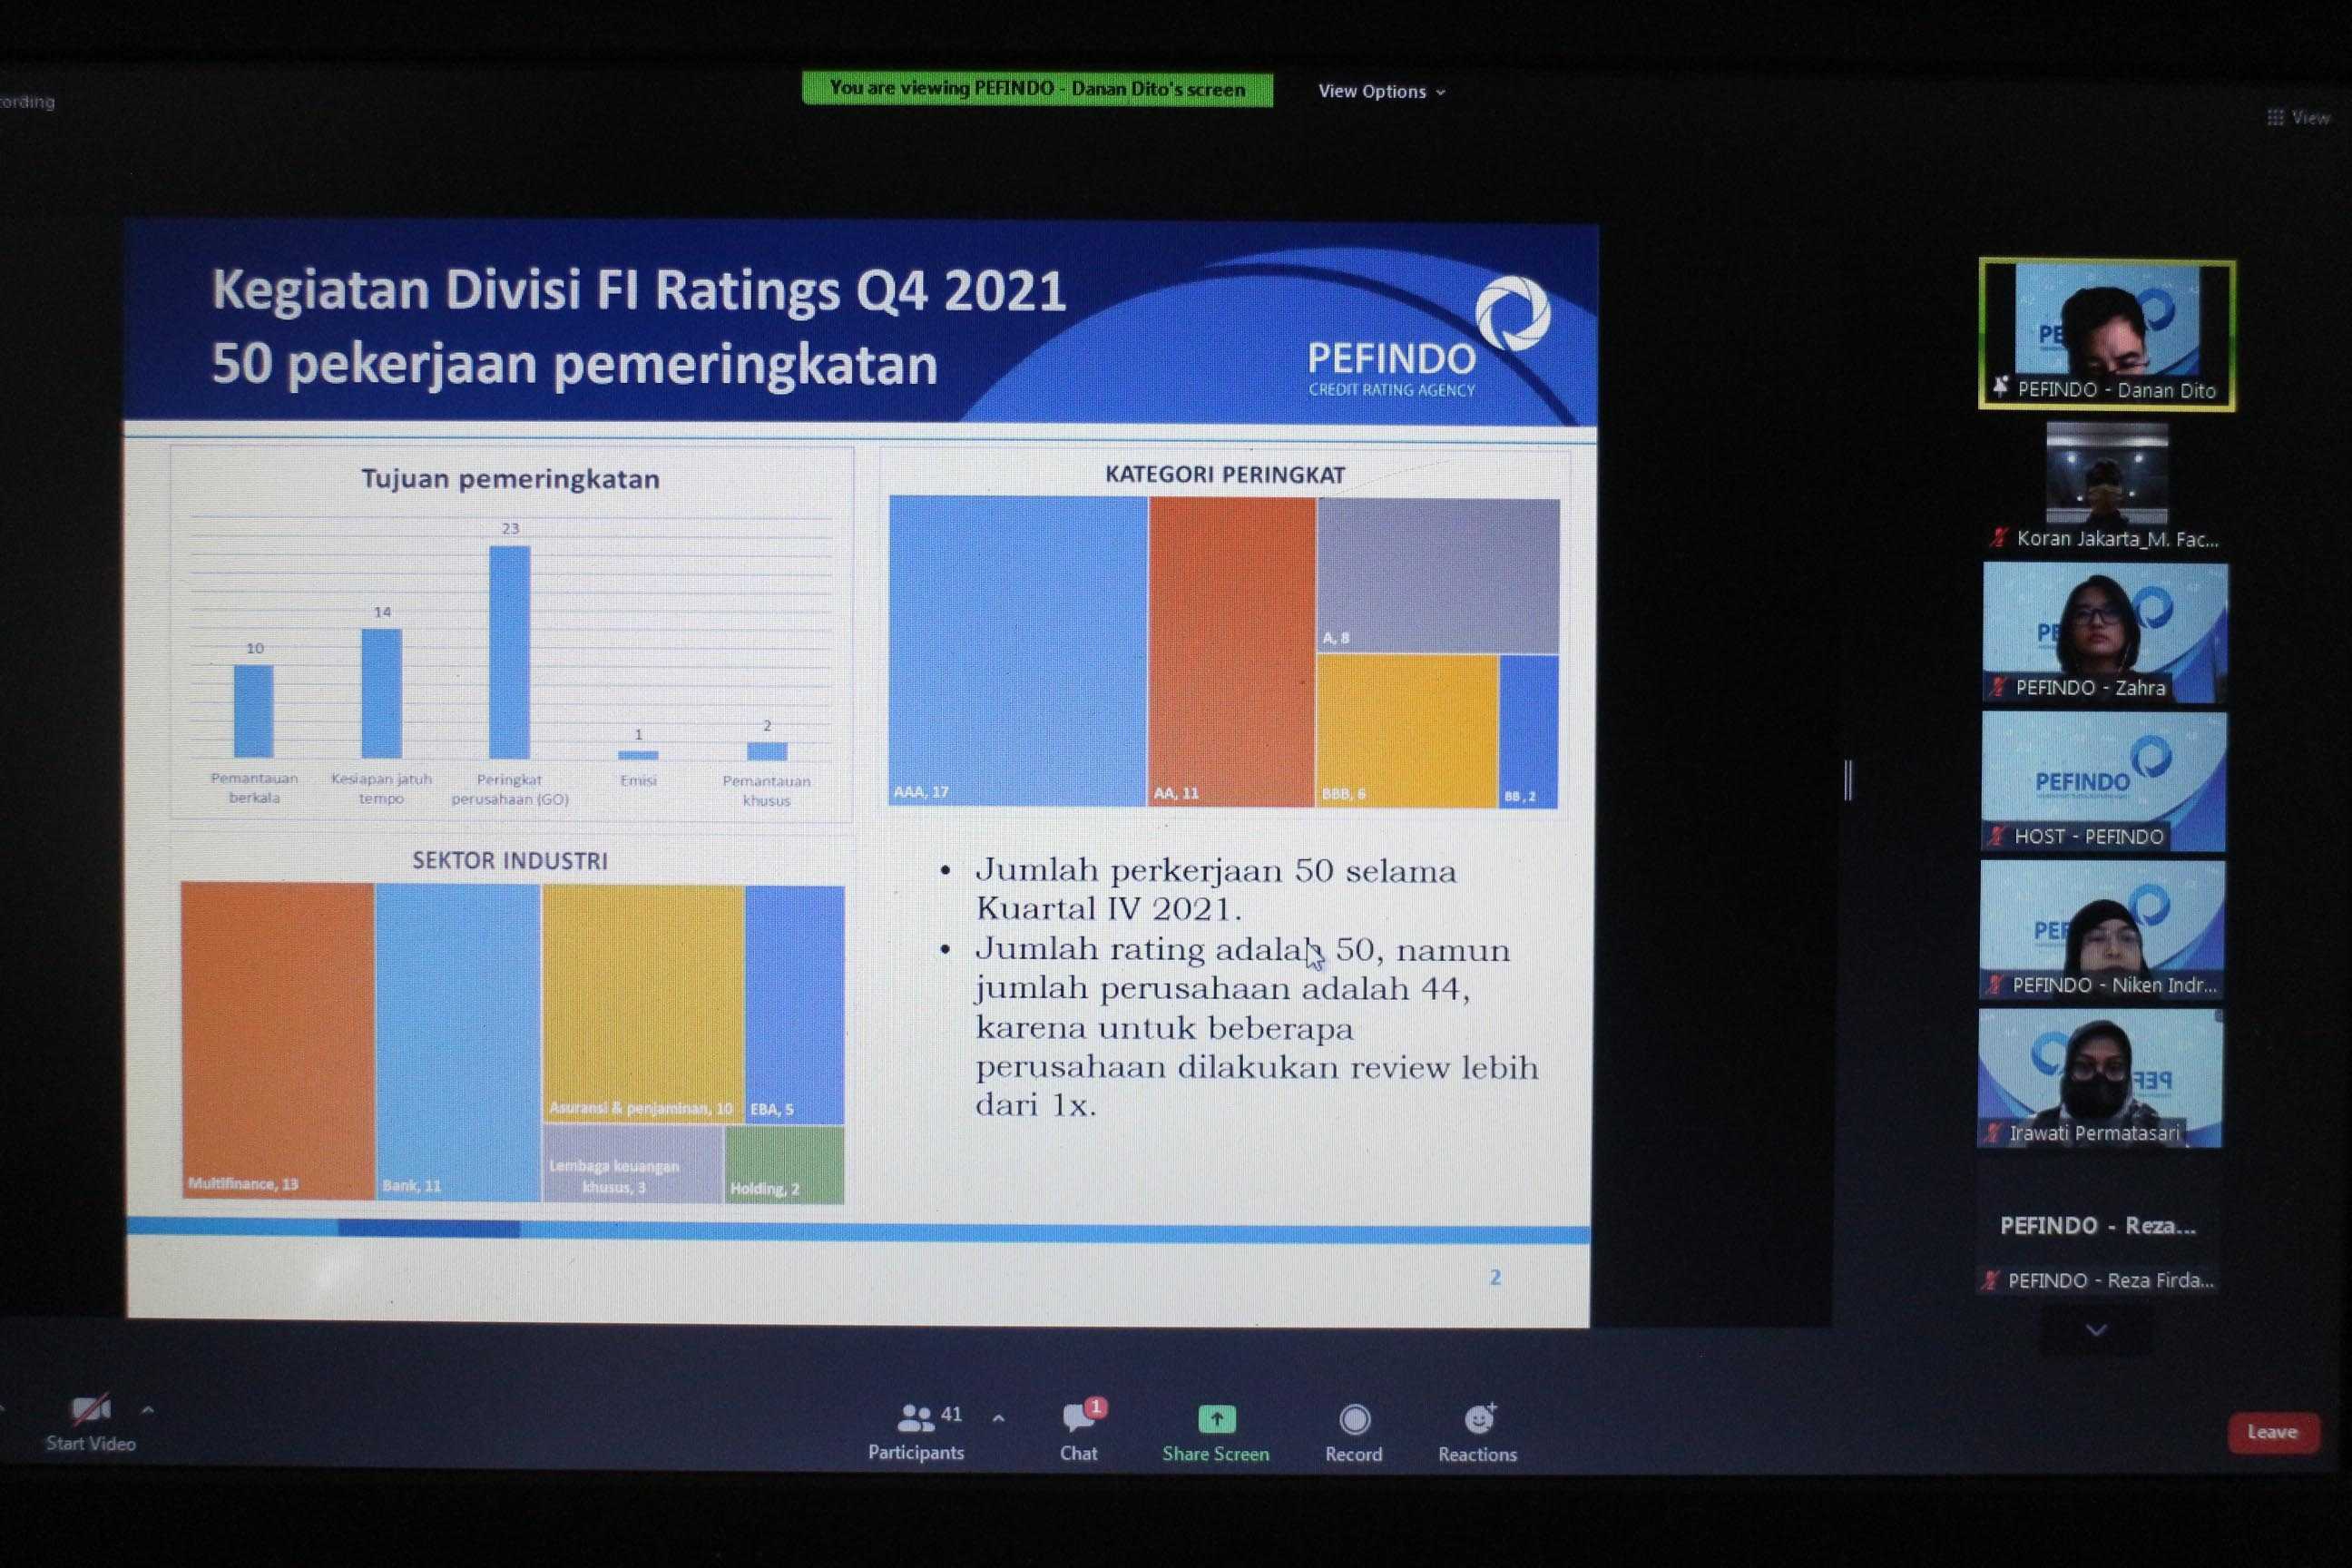Open the caret menu next to Participants

(998, 1418)
